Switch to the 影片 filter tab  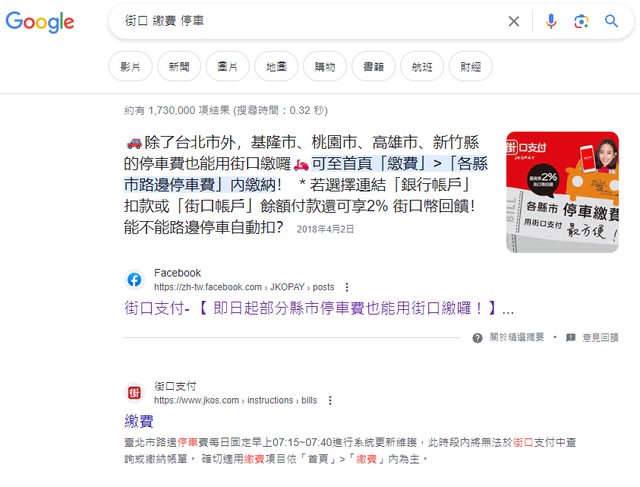coord(131,66)
